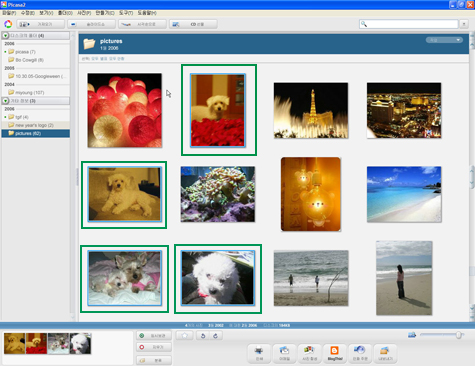
Task: Toggle the star rating button
Action: (x=184, y=336)
